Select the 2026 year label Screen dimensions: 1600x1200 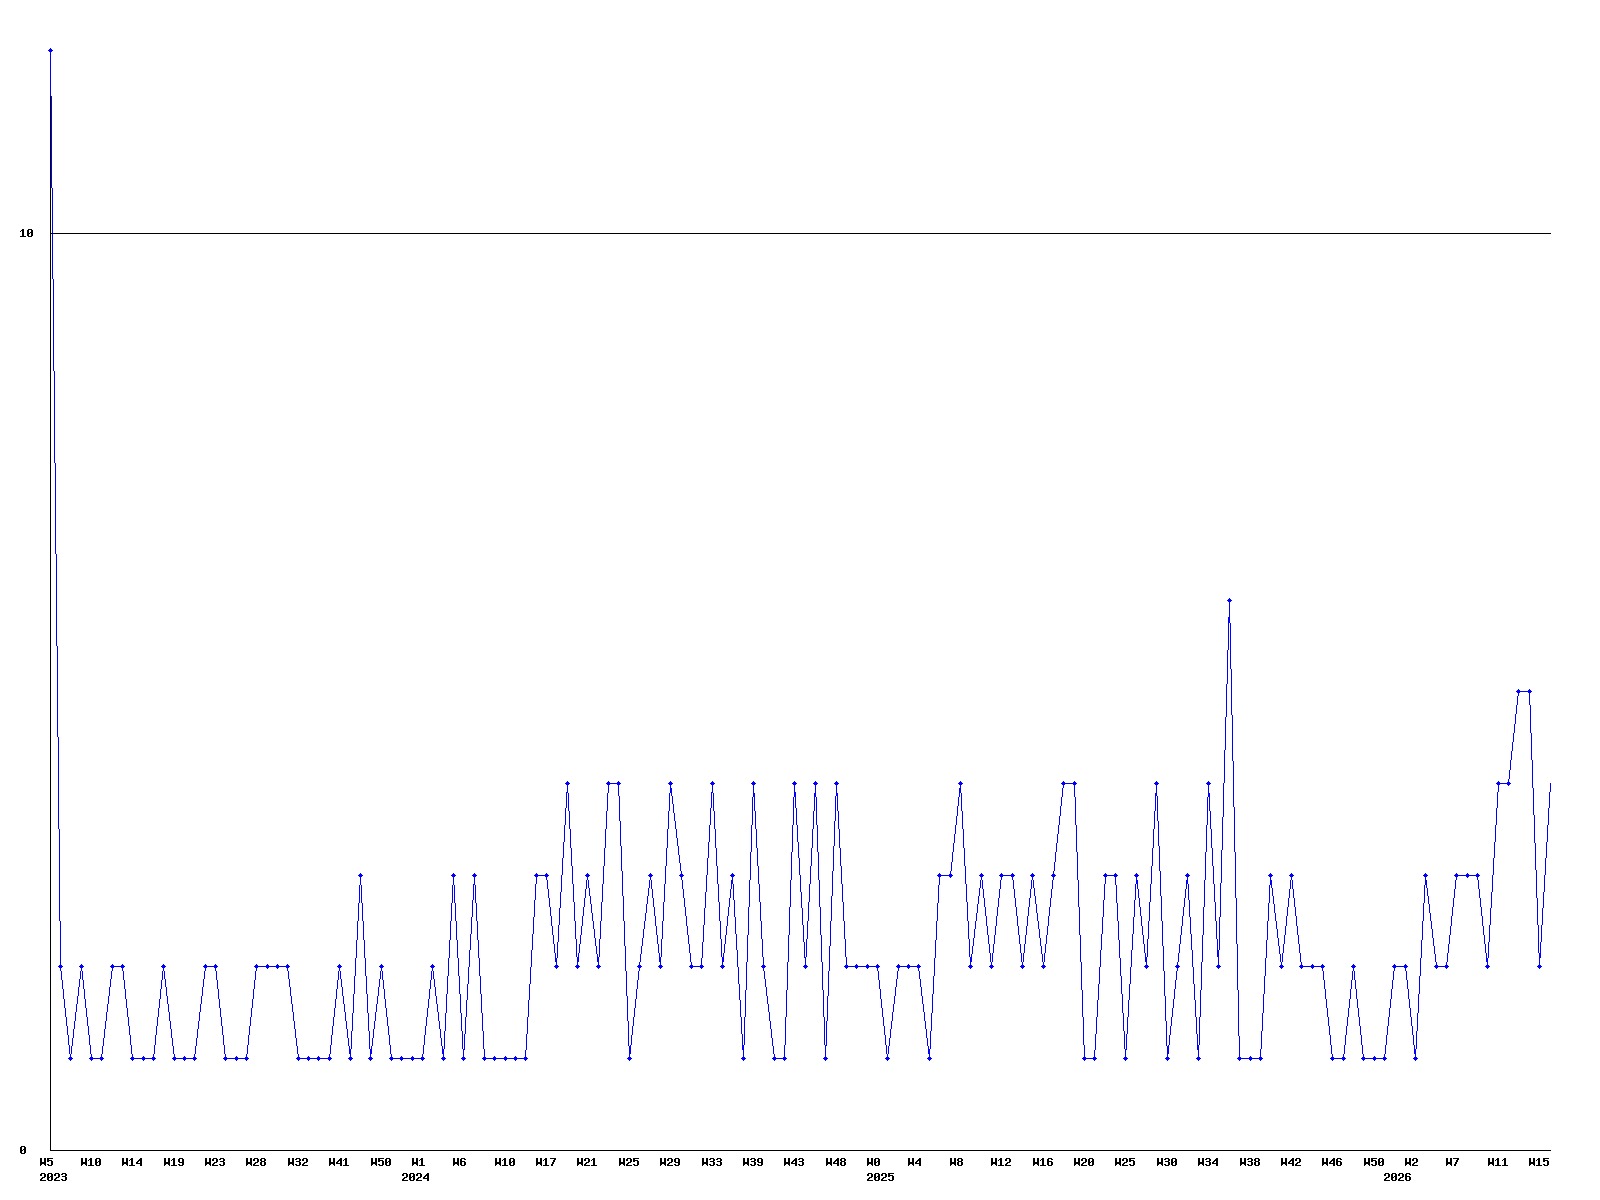[x=1397, y=1177]
